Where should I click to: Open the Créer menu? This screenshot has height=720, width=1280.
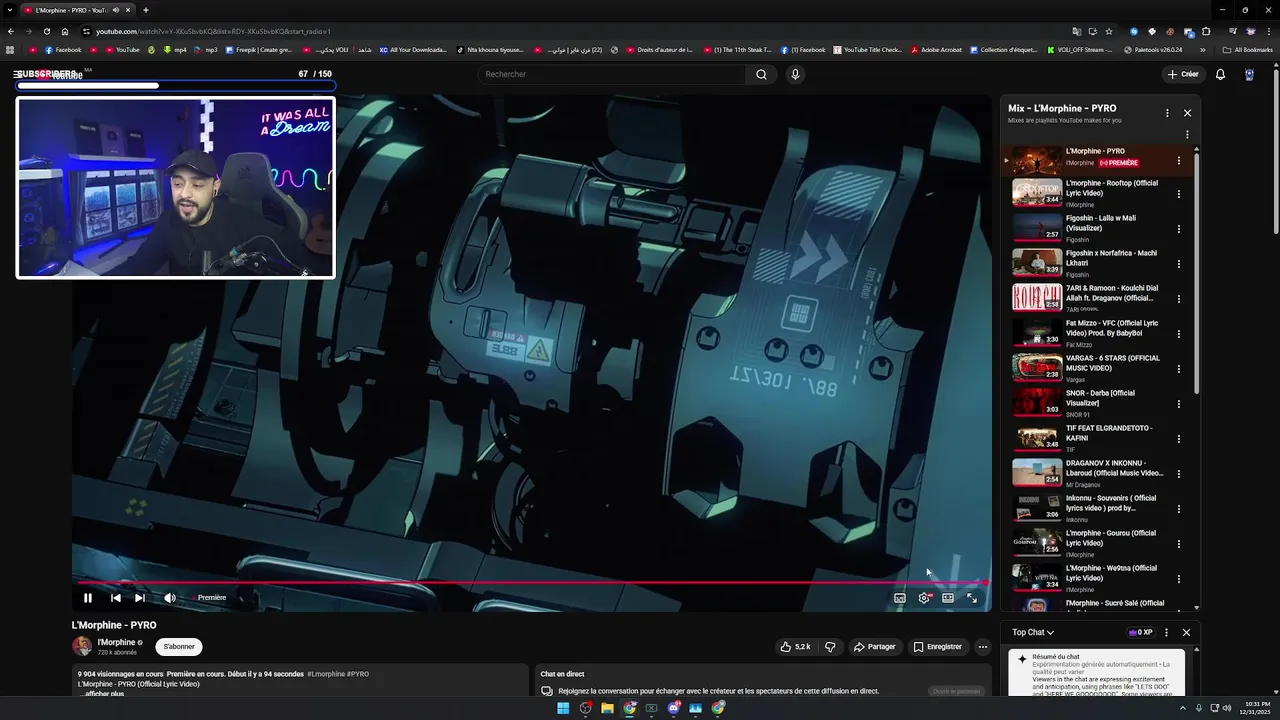[x=1182, y=74]
